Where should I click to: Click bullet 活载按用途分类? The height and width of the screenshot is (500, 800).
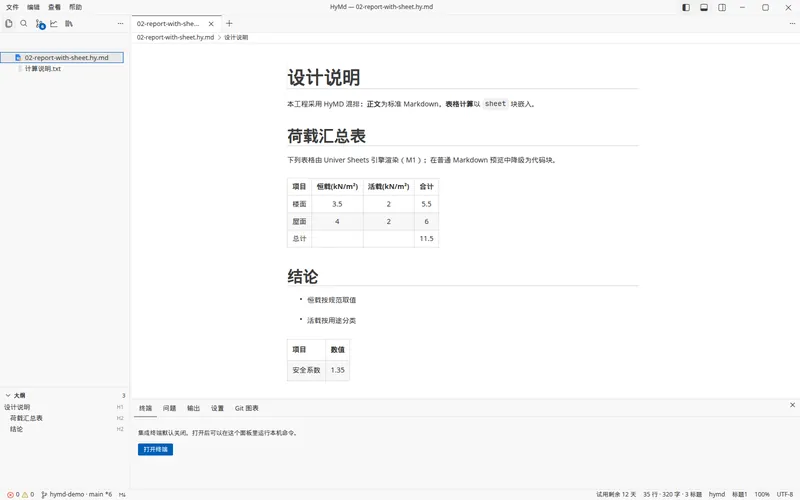[x=332, y=320]
